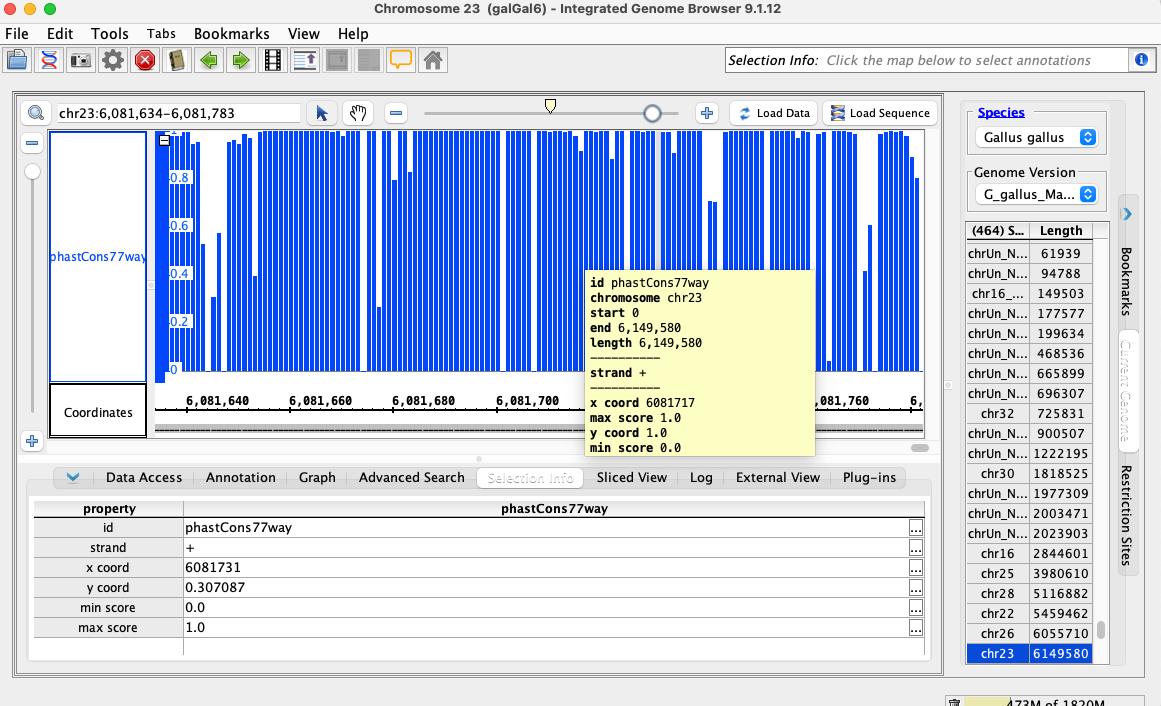Collapse the bottom tab panel chevron
Screen dimensions: 1161x706
click(72, 477)
